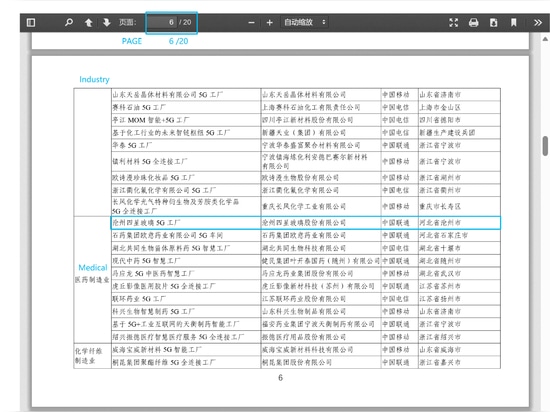The image size is (550, 412).
Task: Click 上海赛科石油化工有限责任公司 cell
Action: 321,107
